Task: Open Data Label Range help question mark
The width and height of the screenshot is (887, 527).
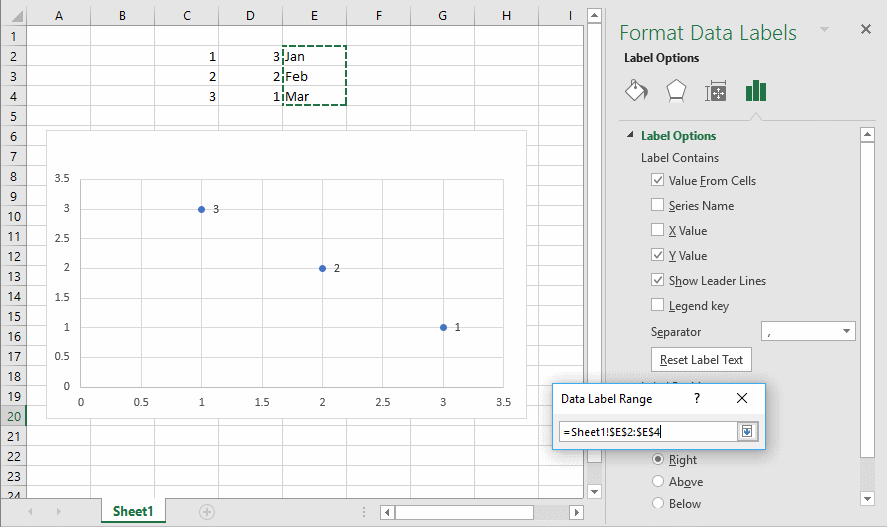Action: 697,399
